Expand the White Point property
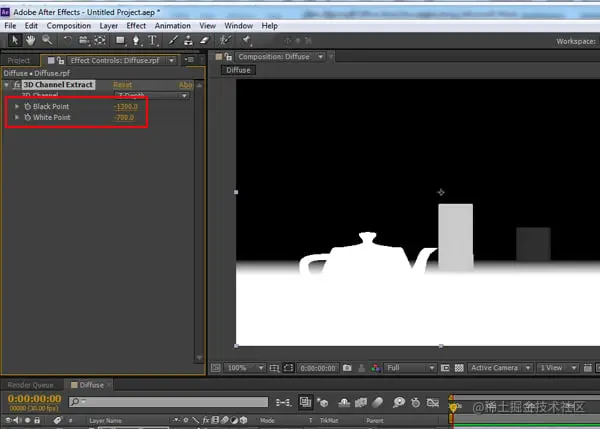Screen dimensions: 600x429 pos(16,117)
